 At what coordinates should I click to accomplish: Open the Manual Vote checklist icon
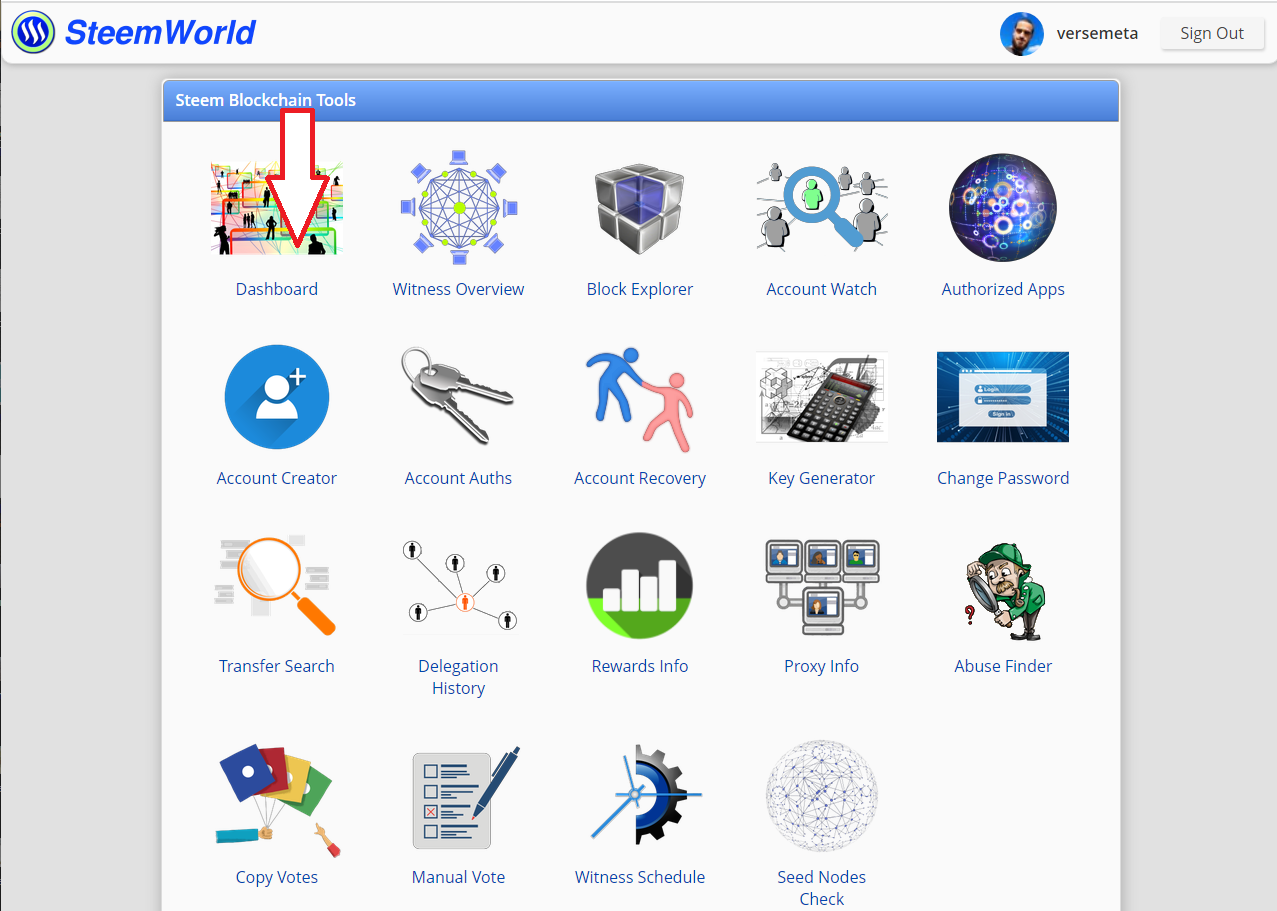(466, 798)
